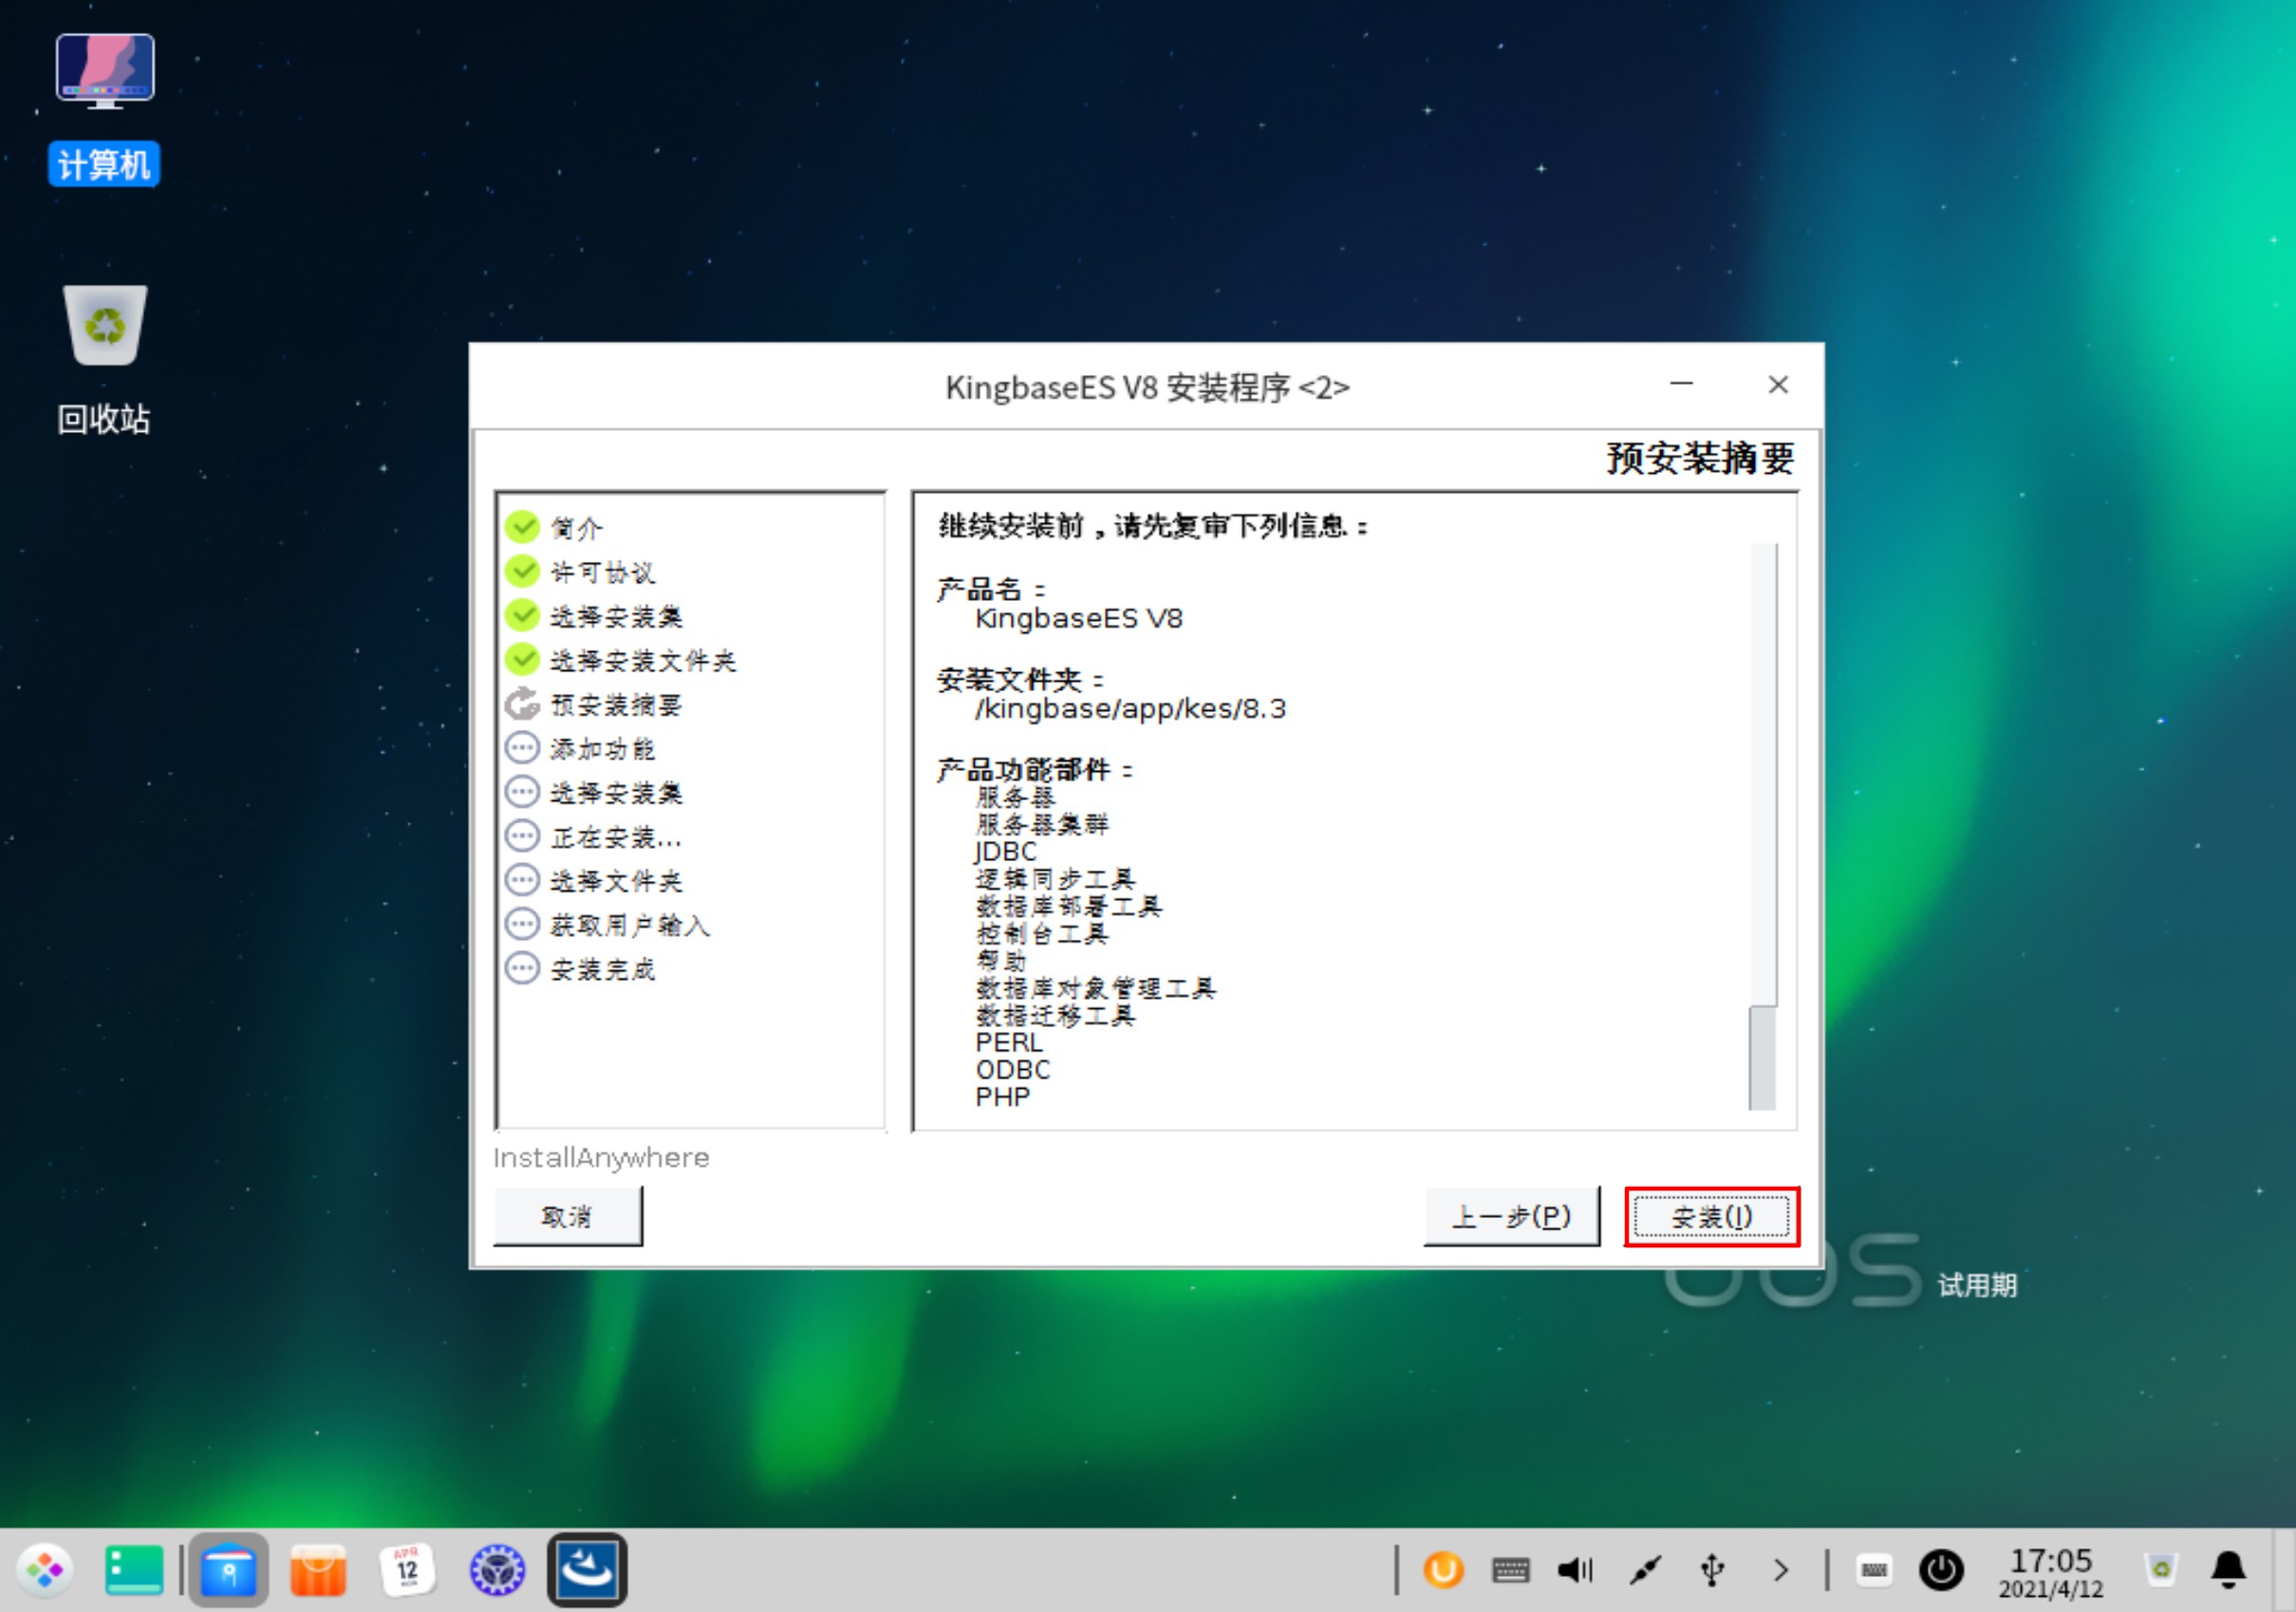Click the volume speaker tray icon
2296x1612 pixels.
(1575, 1570)
